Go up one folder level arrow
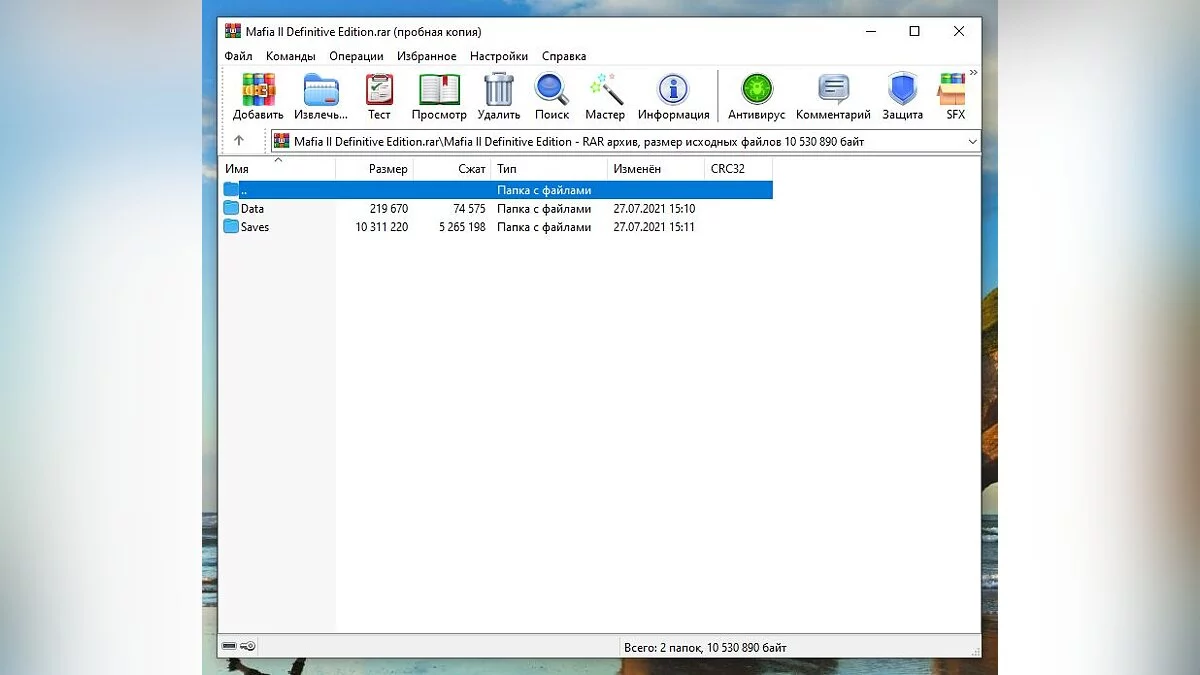 [x=238, y=141]
